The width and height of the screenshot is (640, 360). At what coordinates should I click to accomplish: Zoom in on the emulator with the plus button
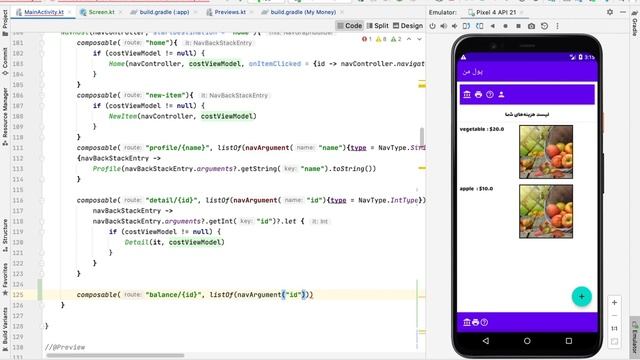click(614, 302)
